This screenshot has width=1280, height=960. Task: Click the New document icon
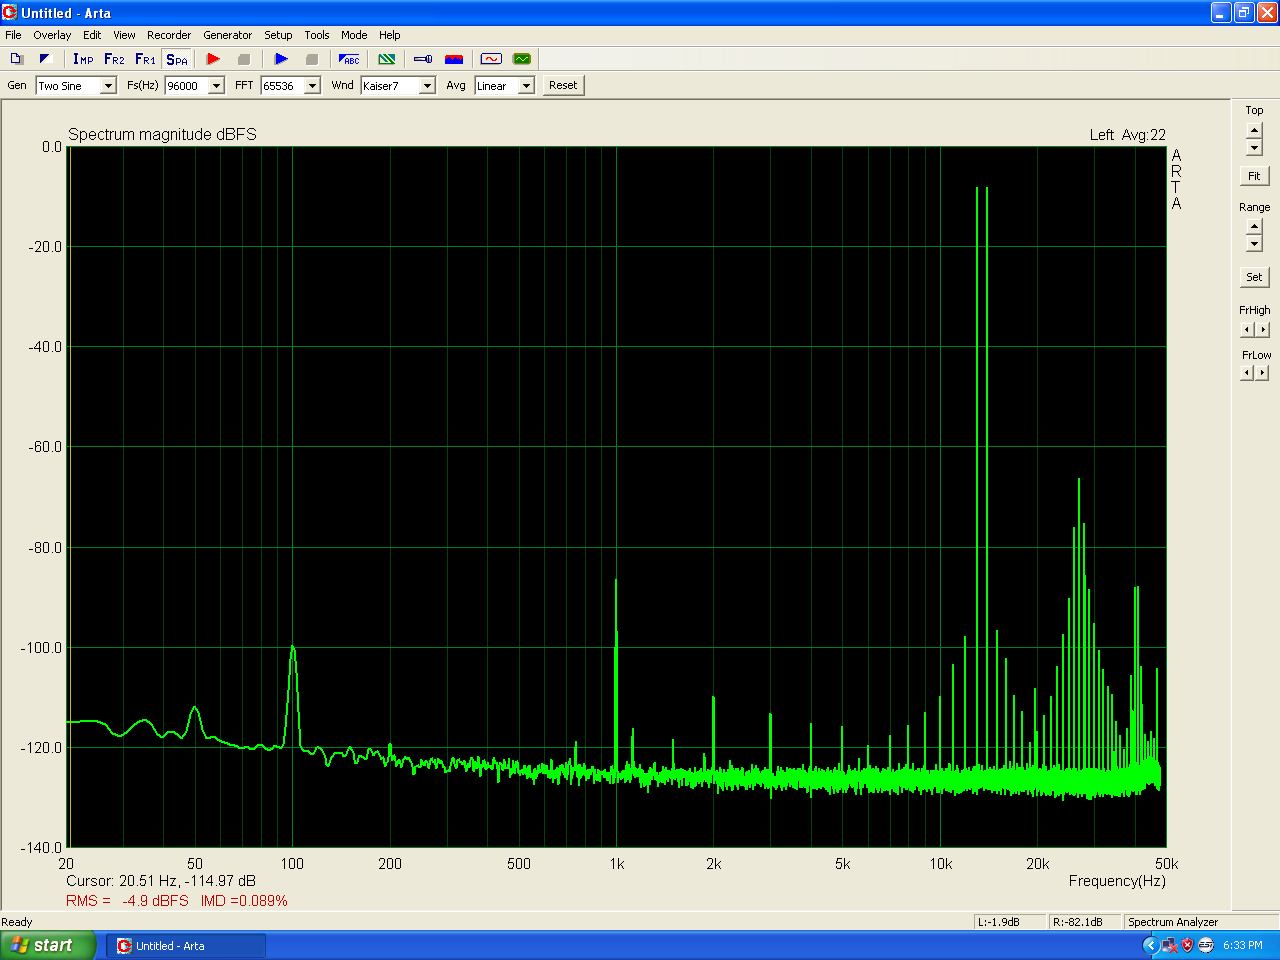click(x=17, y=59)
